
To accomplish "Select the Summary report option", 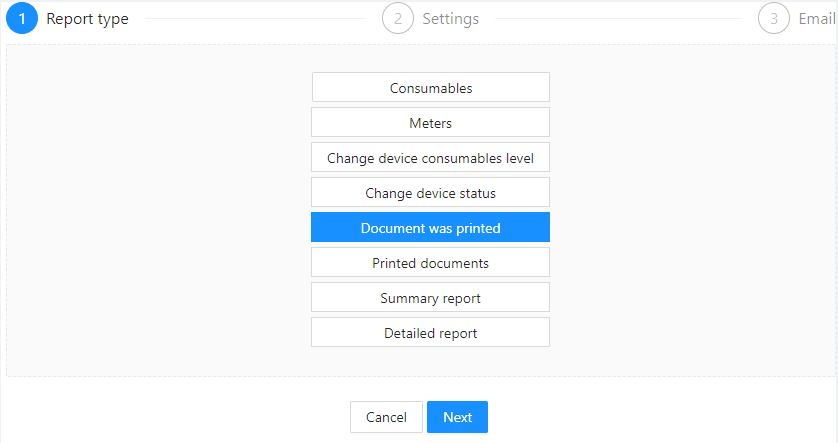I will [430, 297].
